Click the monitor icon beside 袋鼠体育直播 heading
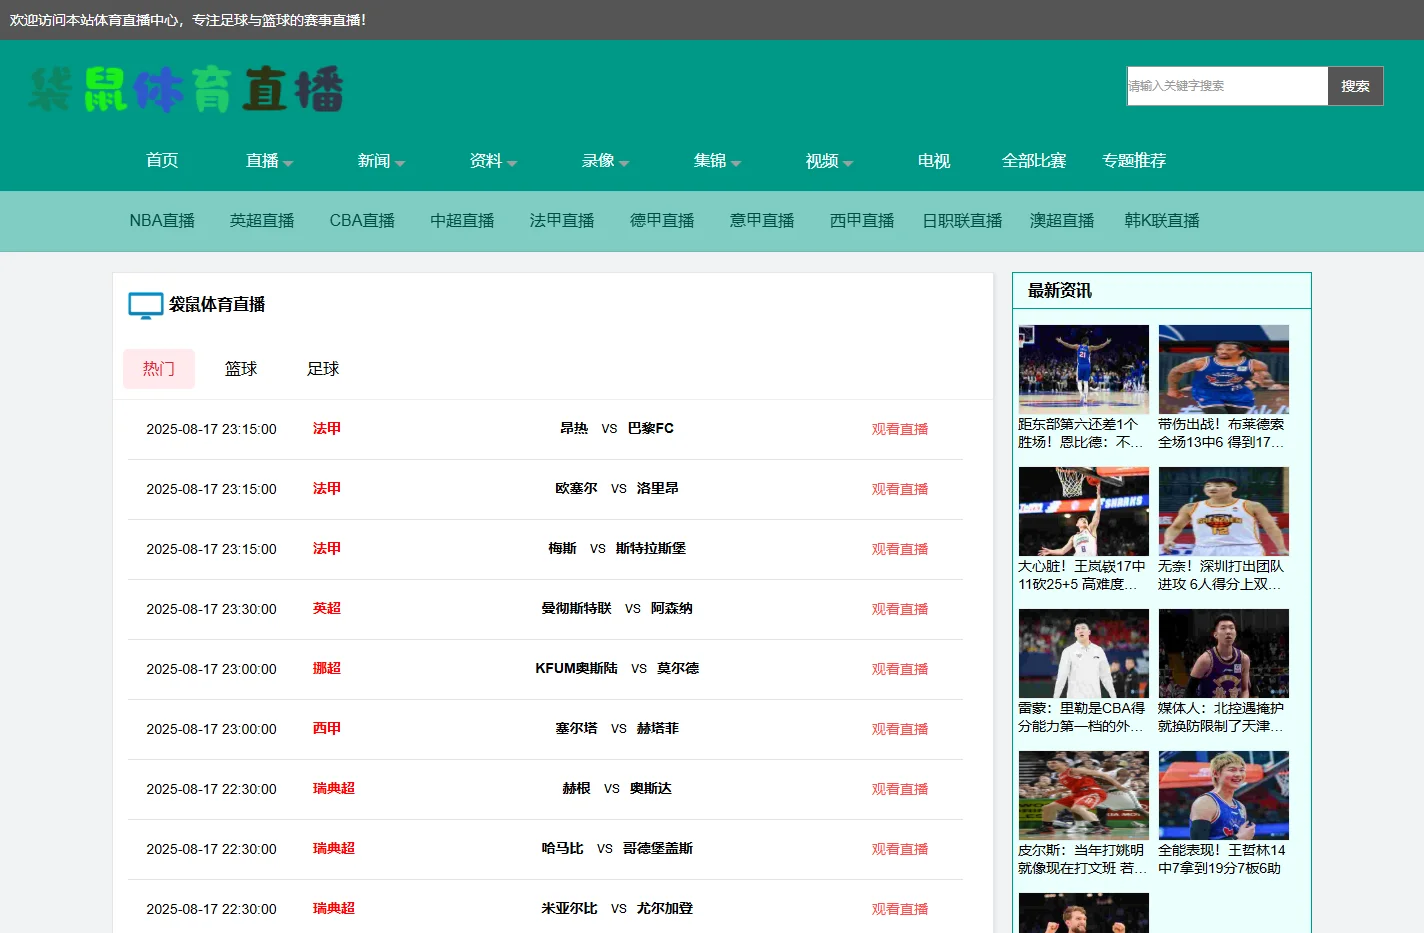 pos(146,305)
